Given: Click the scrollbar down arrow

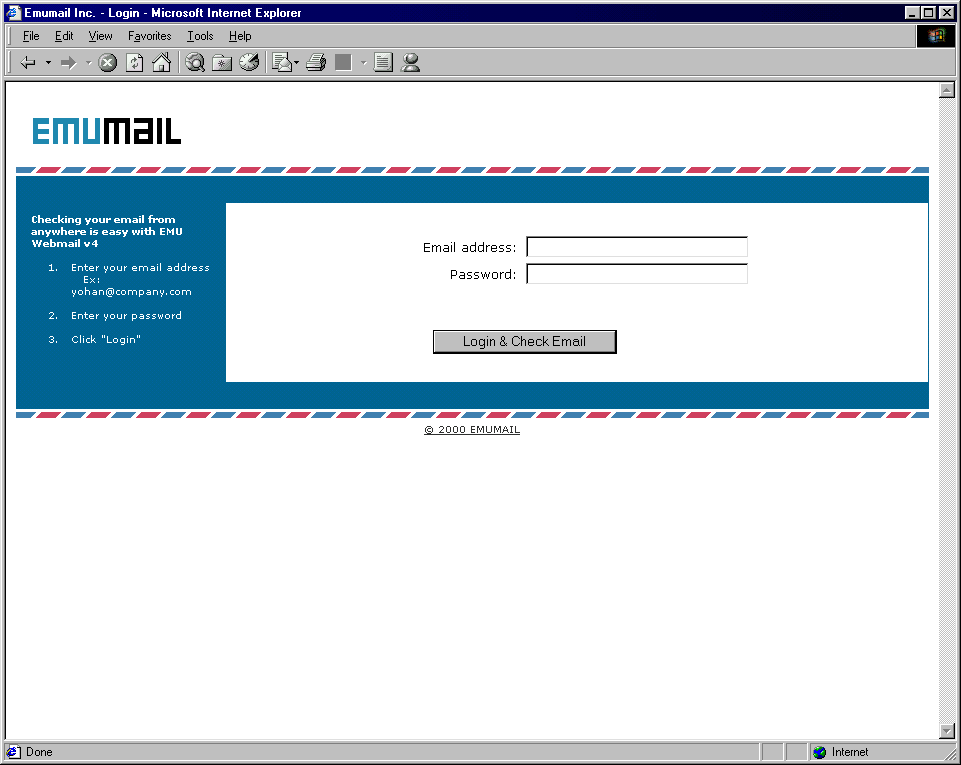Looking at the screenshot, I should (x=947, y=731).
